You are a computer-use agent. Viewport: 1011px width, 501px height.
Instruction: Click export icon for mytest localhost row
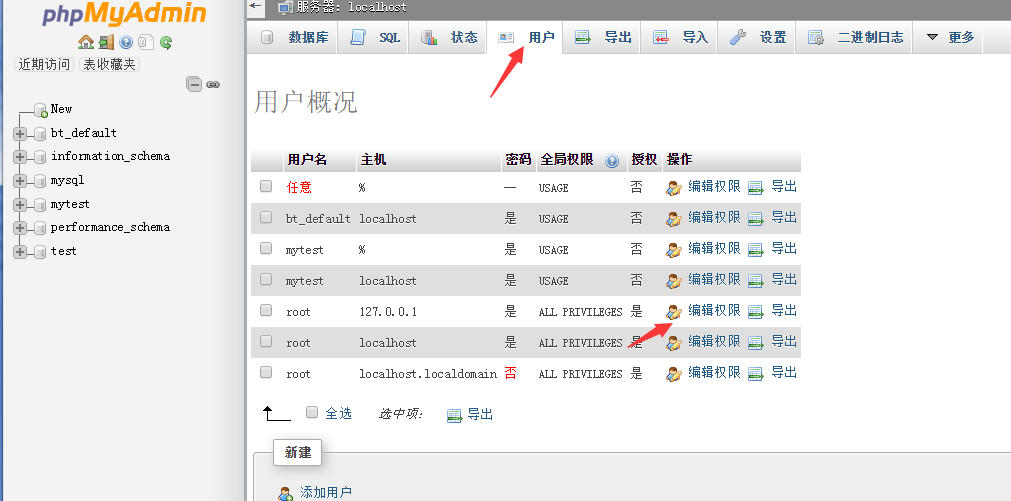click(x=756, y=281)
